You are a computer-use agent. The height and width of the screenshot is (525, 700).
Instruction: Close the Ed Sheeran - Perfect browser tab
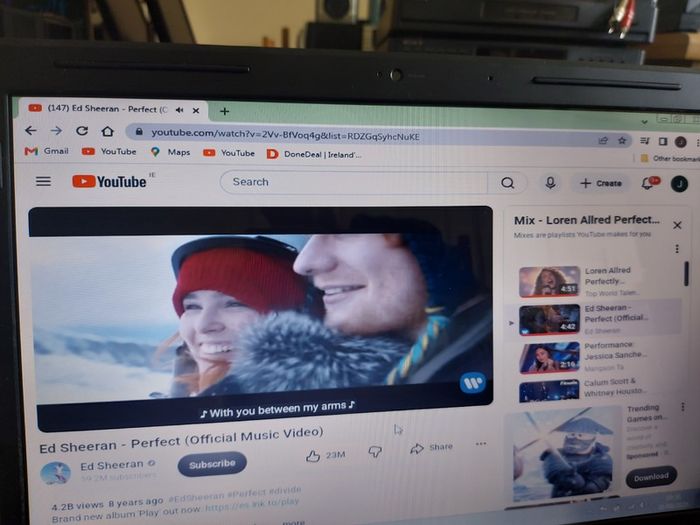[x=196, y=110]
